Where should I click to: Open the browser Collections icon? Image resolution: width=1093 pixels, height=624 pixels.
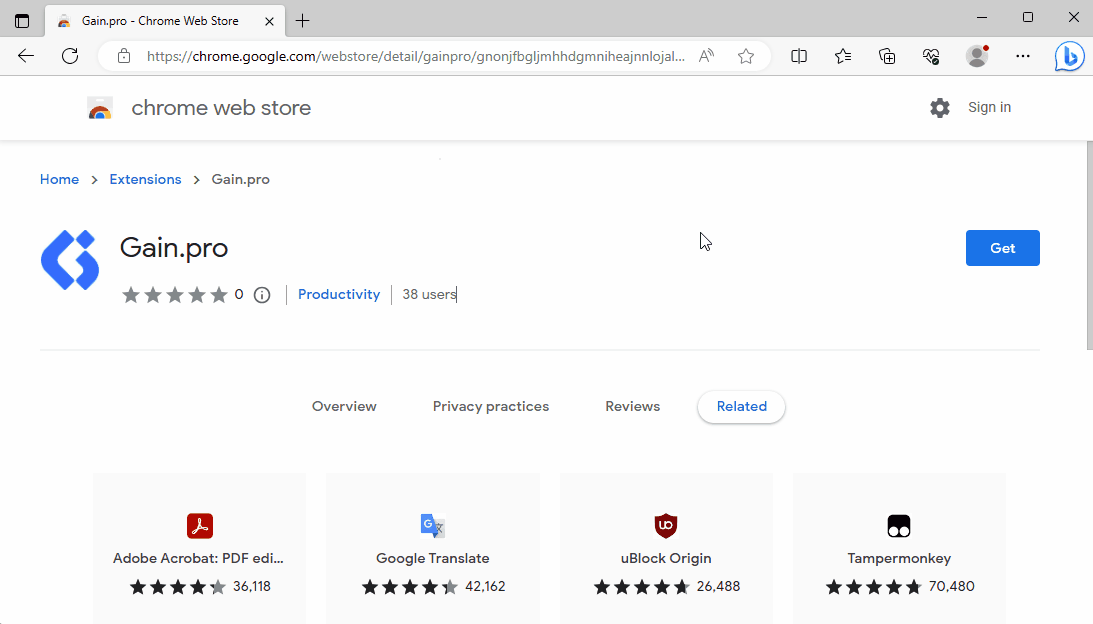pos(887,56)
